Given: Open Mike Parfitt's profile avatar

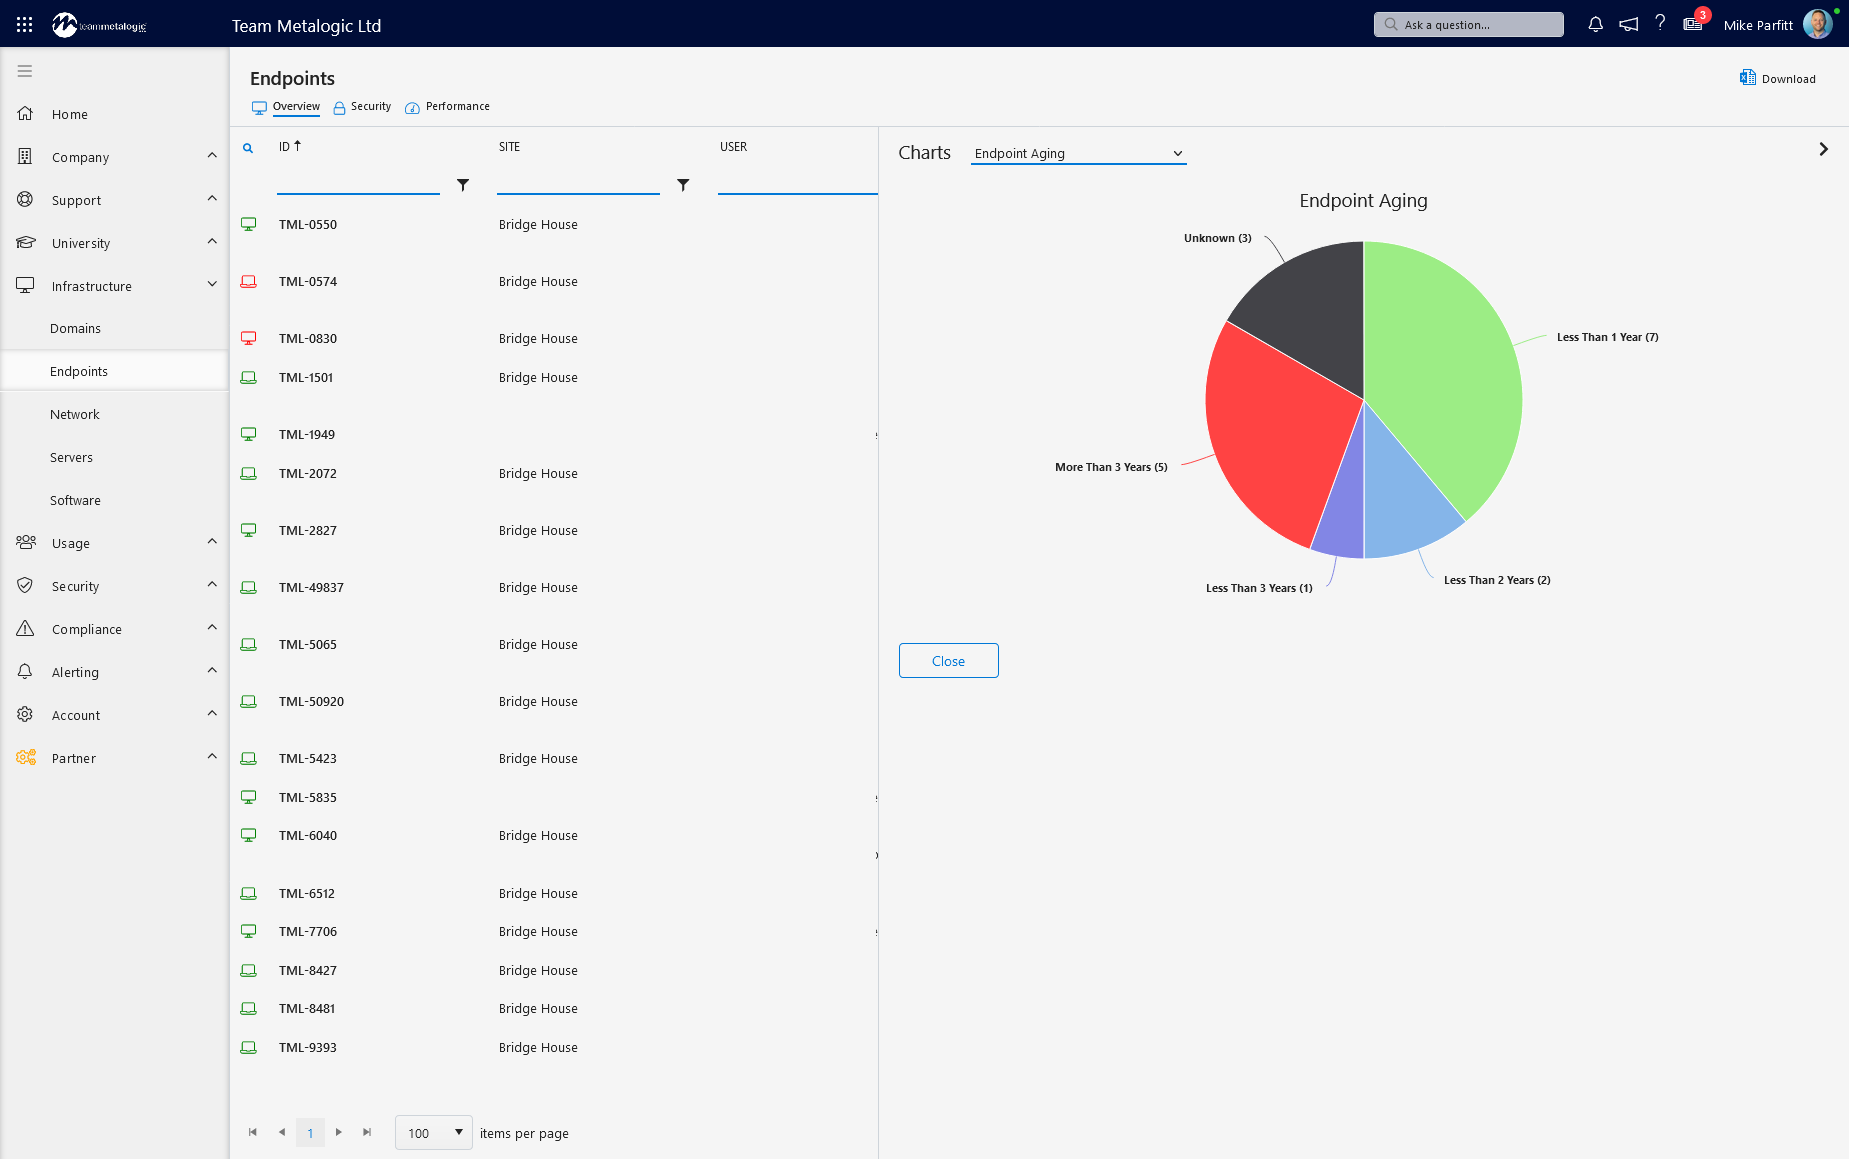Looking at the screenshot, I should tap(1817, 24).
